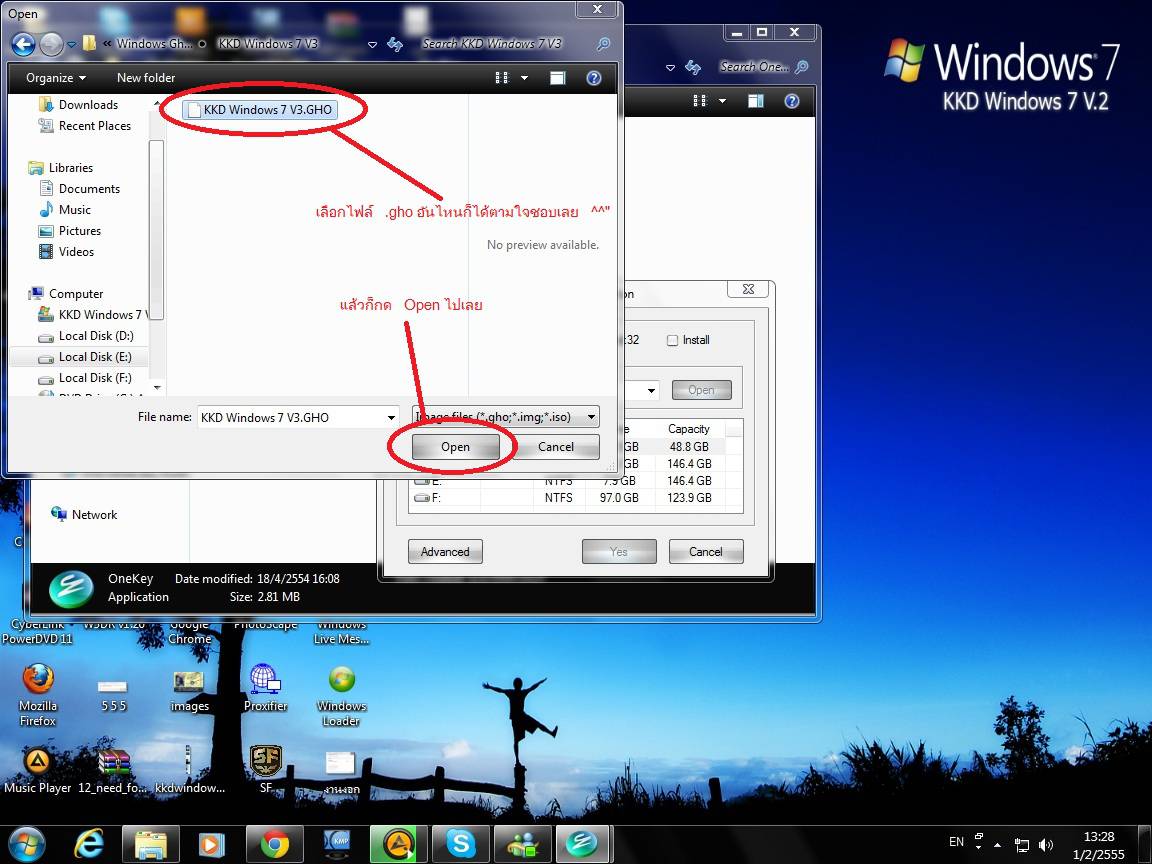The image size is (1152, 864).
Task: Expand the address bar previous locations dropdown
Action: click(372, 45)
